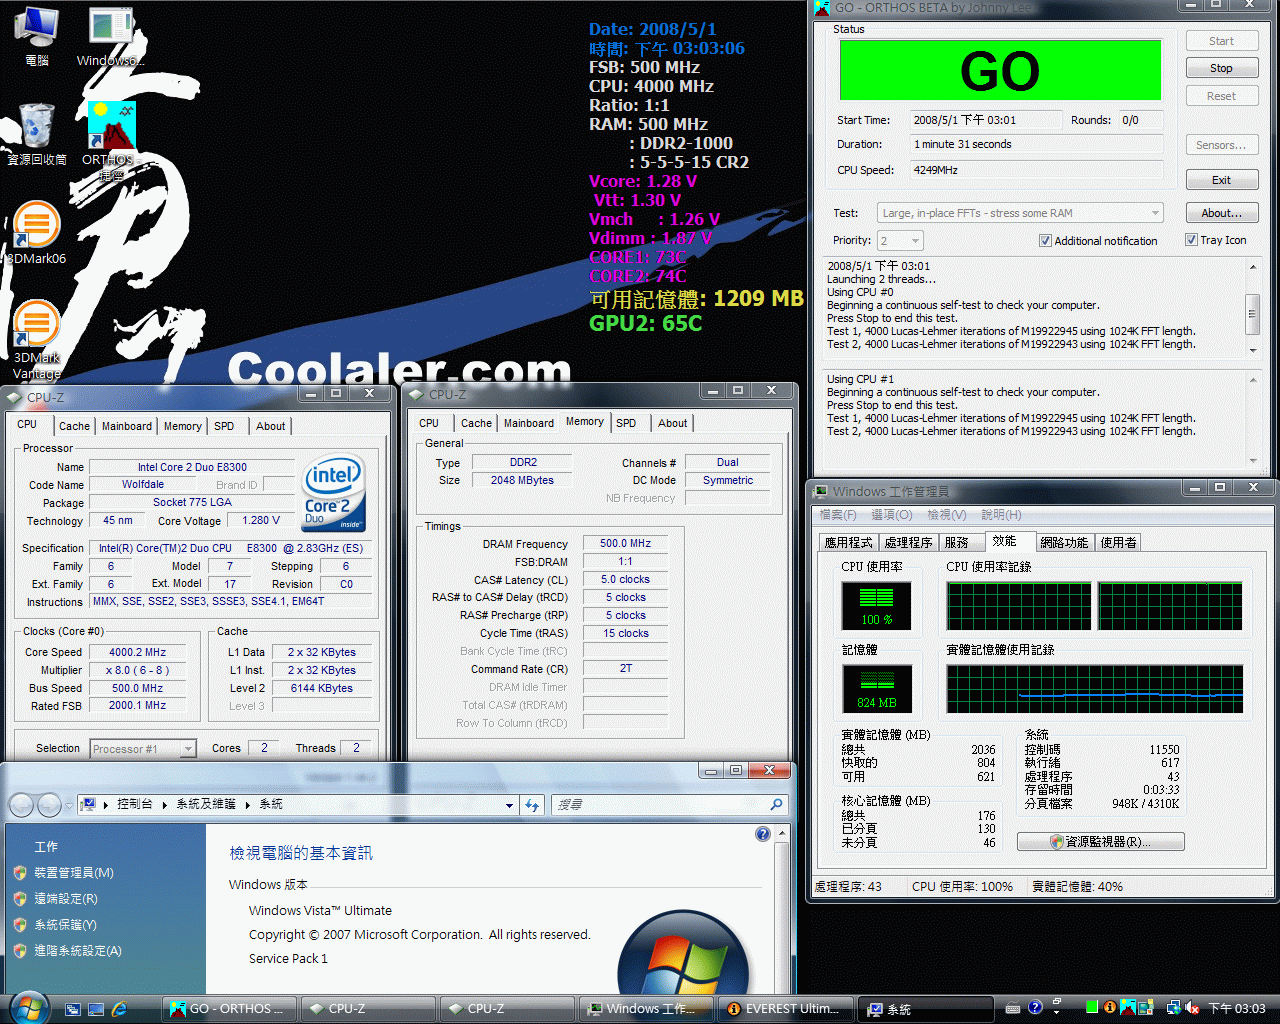The width and height of the screenshot is (1280, 1024).
Task: Open the 裝置管理員(M) link
Action: [74, 873]
